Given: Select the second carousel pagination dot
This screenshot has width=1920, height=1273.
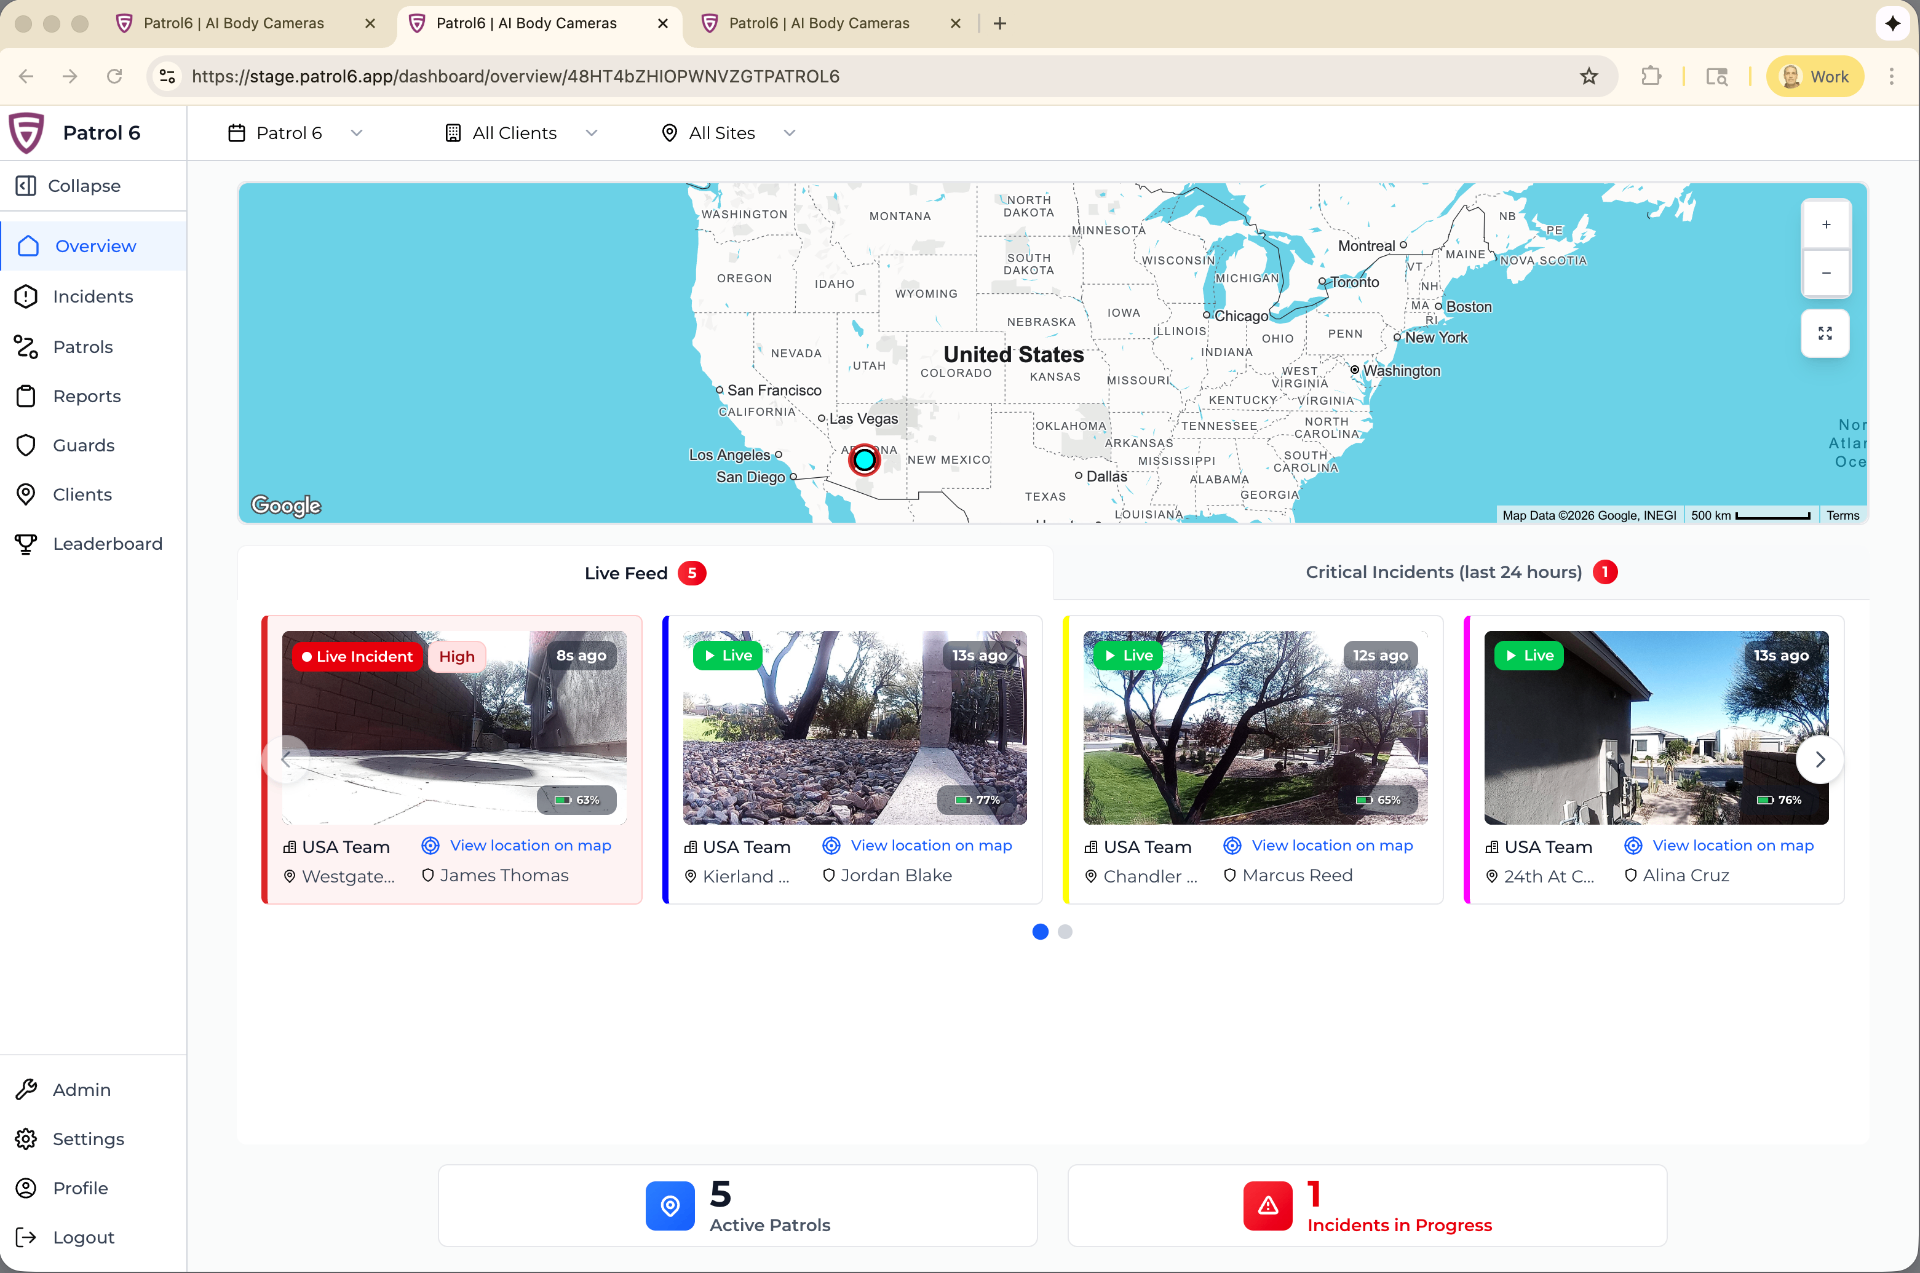Looking at the screenshot, I should pyautogui.click(x=1065, y=931).
